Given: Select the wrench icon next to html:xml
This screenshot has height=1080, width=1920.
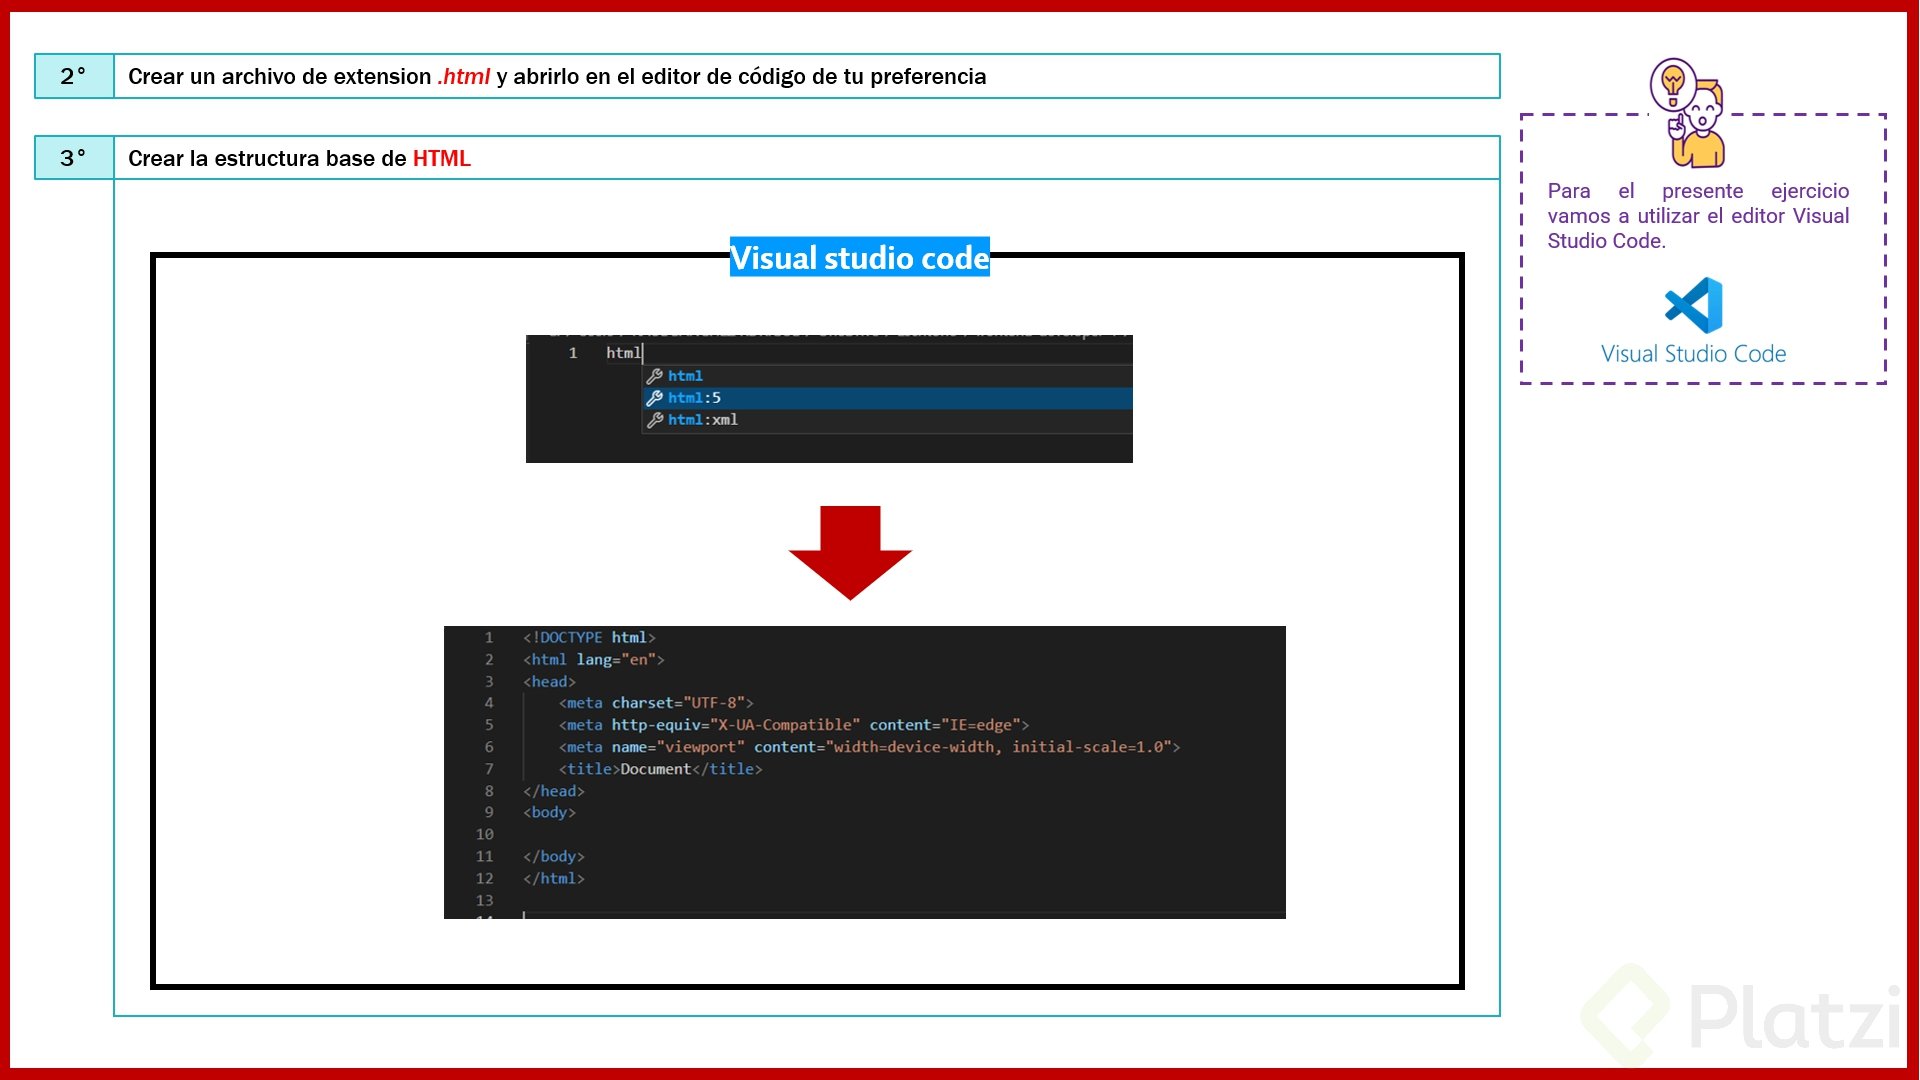Looking at the screenshot, I should (x=656, y=419).
